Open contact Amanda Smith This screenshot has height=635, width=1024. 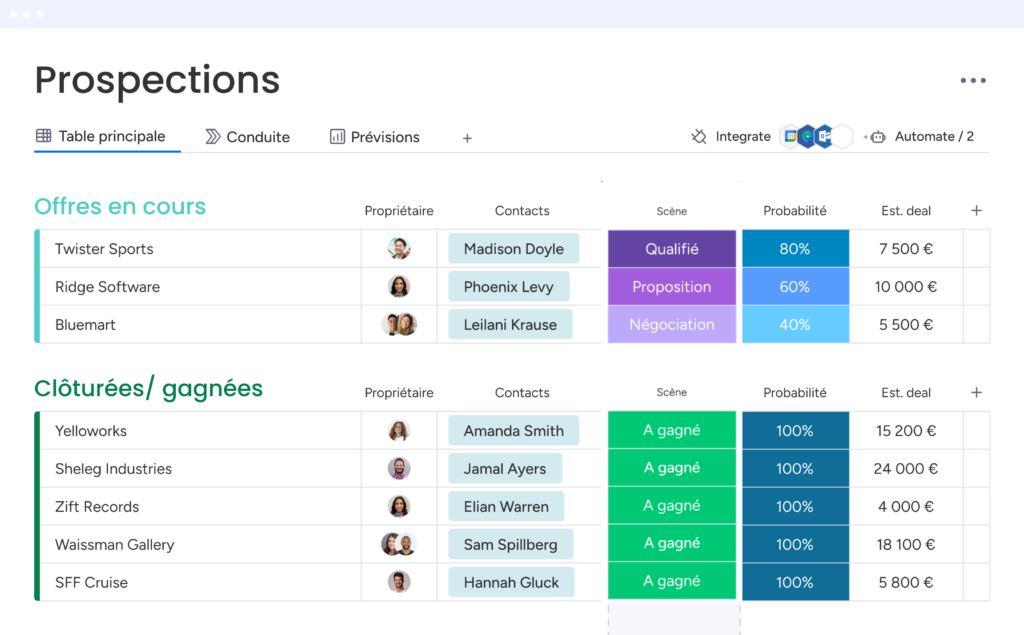(513, 431)
